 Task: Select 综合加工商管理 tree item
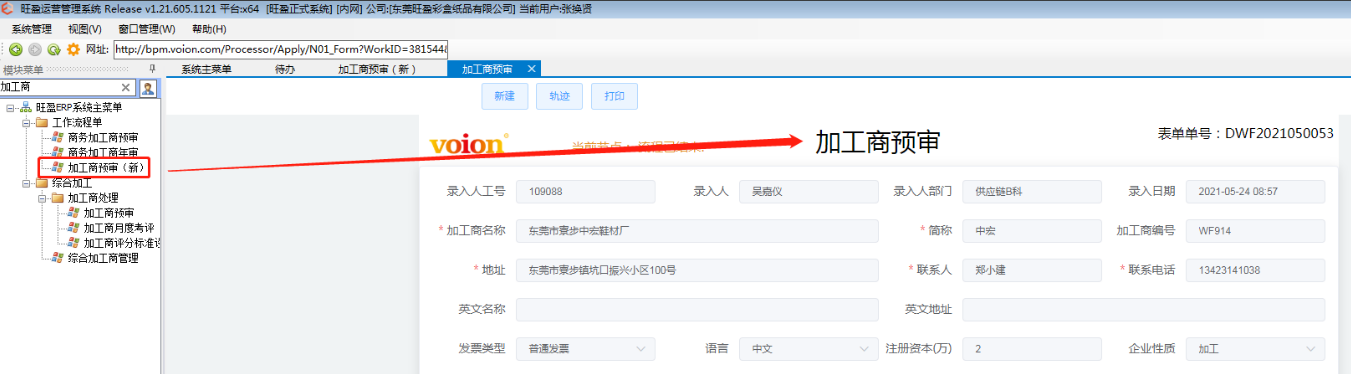point(102,258)
